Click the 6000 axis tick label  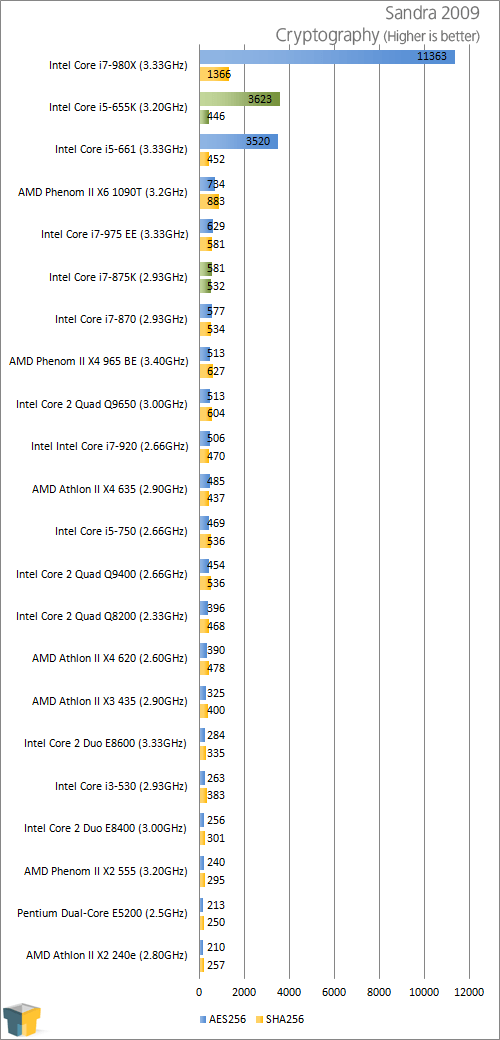334,993
